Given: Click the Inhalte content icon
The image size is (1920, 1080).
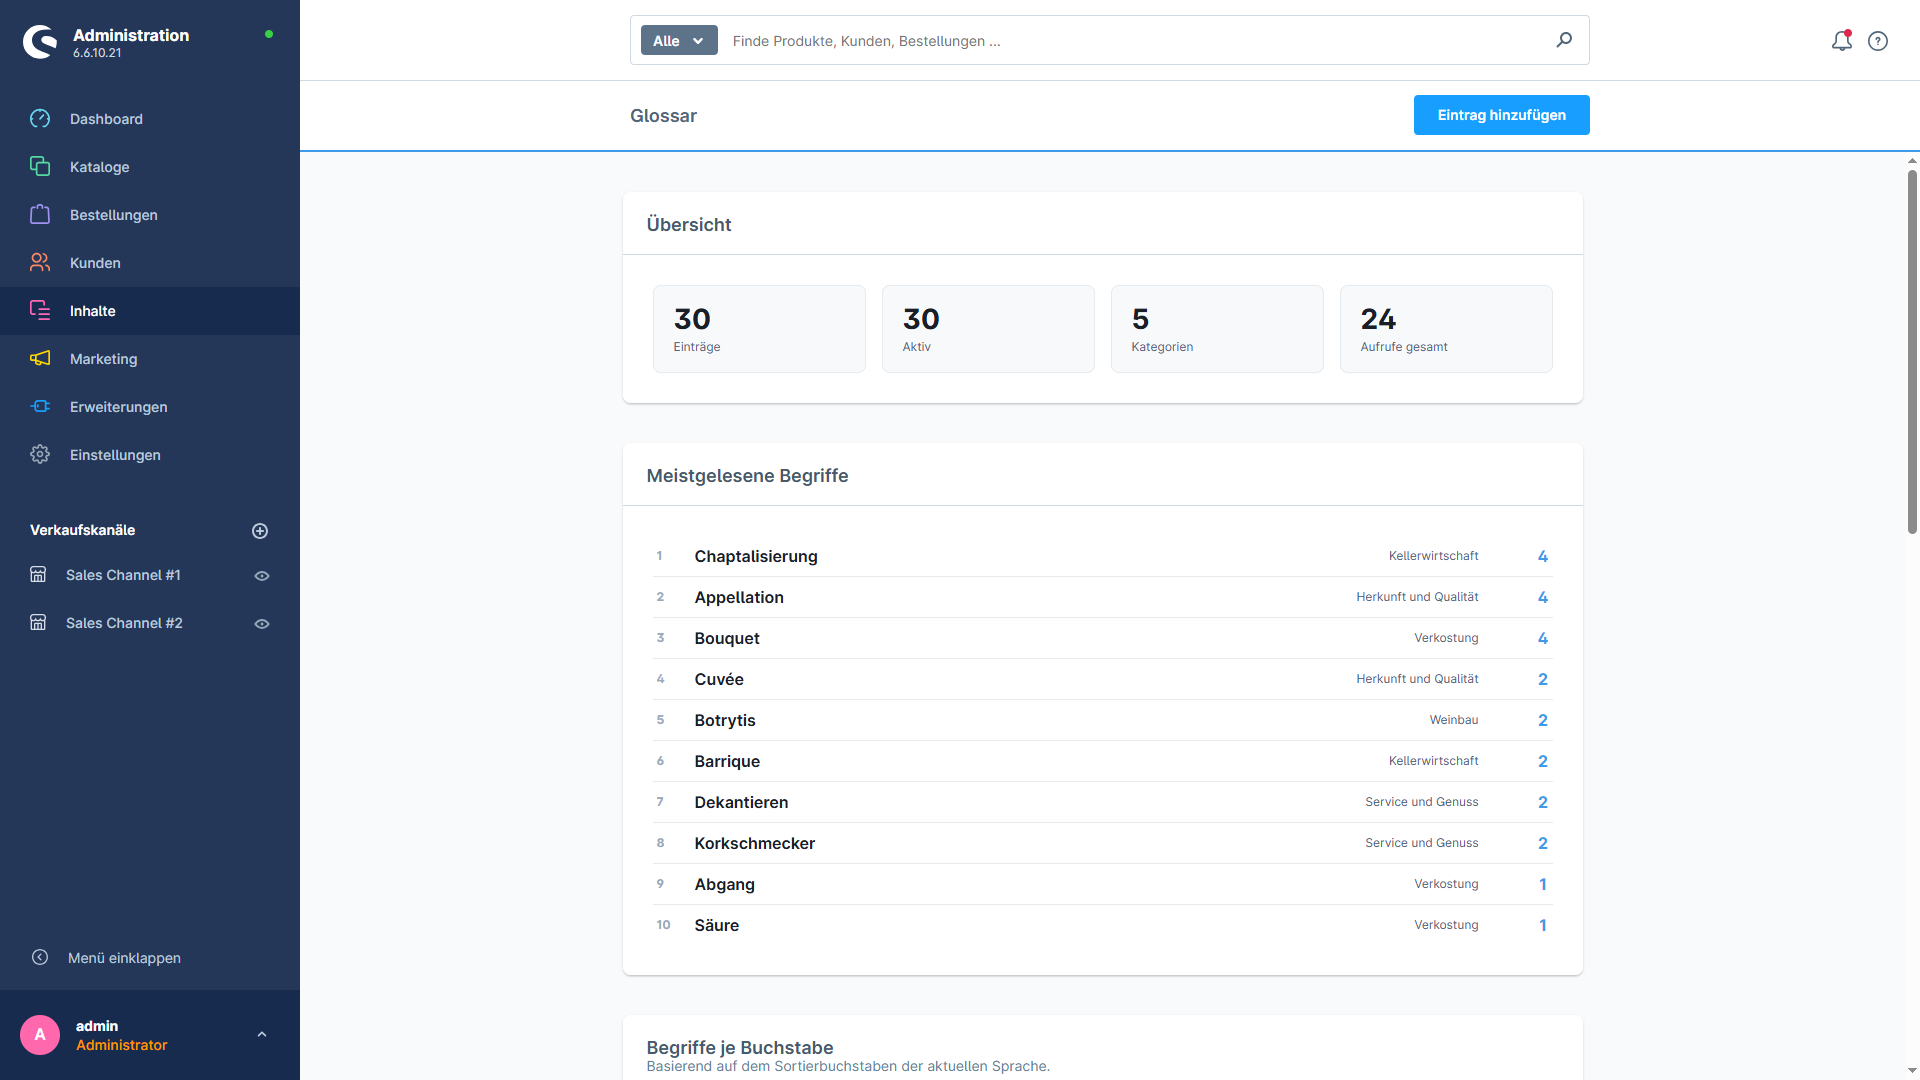Looking at the screenshot, I should pos(40,311).
